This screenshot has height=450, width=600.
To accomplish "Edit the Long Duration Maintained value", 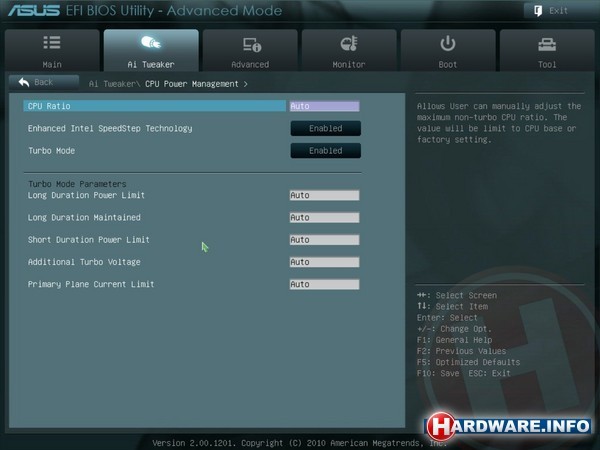I will click(x=324, y=218).
